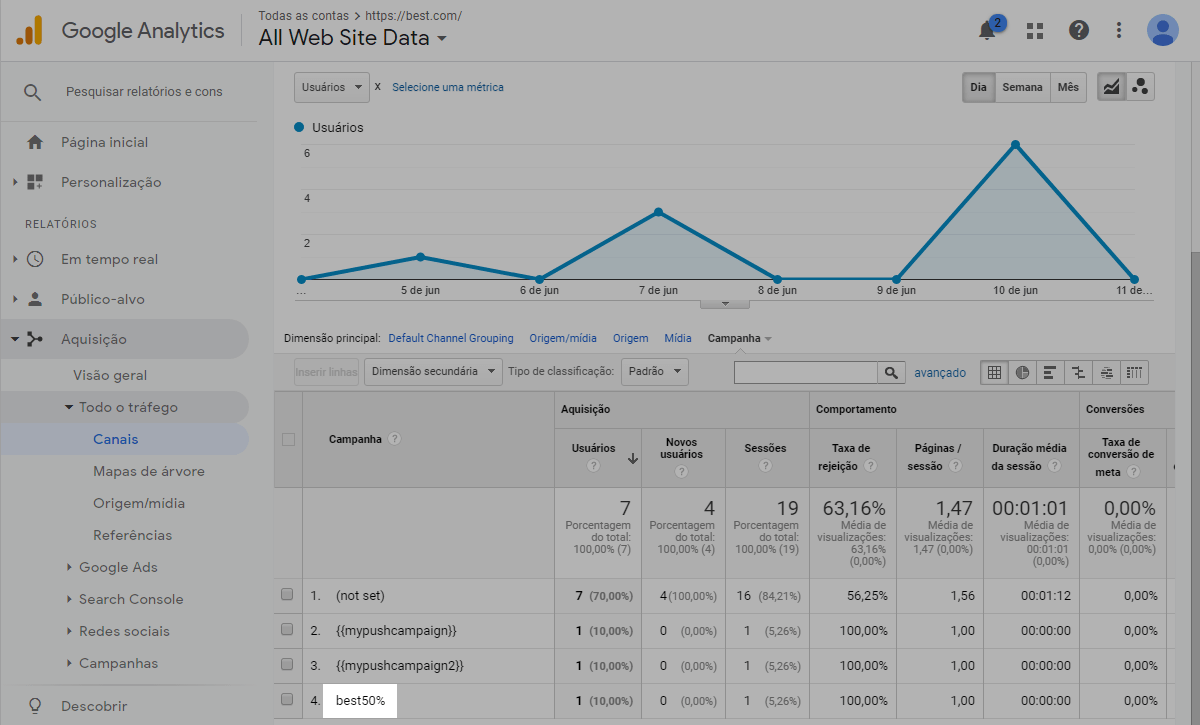The height and width of the screenshot is (725, 1200).
Task: Set the chart granularity to Dia
Action: (x=978, y=87)
